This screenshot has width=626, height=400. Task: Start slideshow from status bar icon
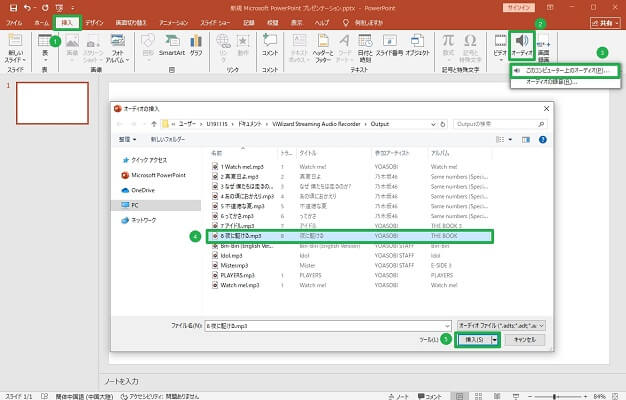pyautogui.click(x=516, y=396)
